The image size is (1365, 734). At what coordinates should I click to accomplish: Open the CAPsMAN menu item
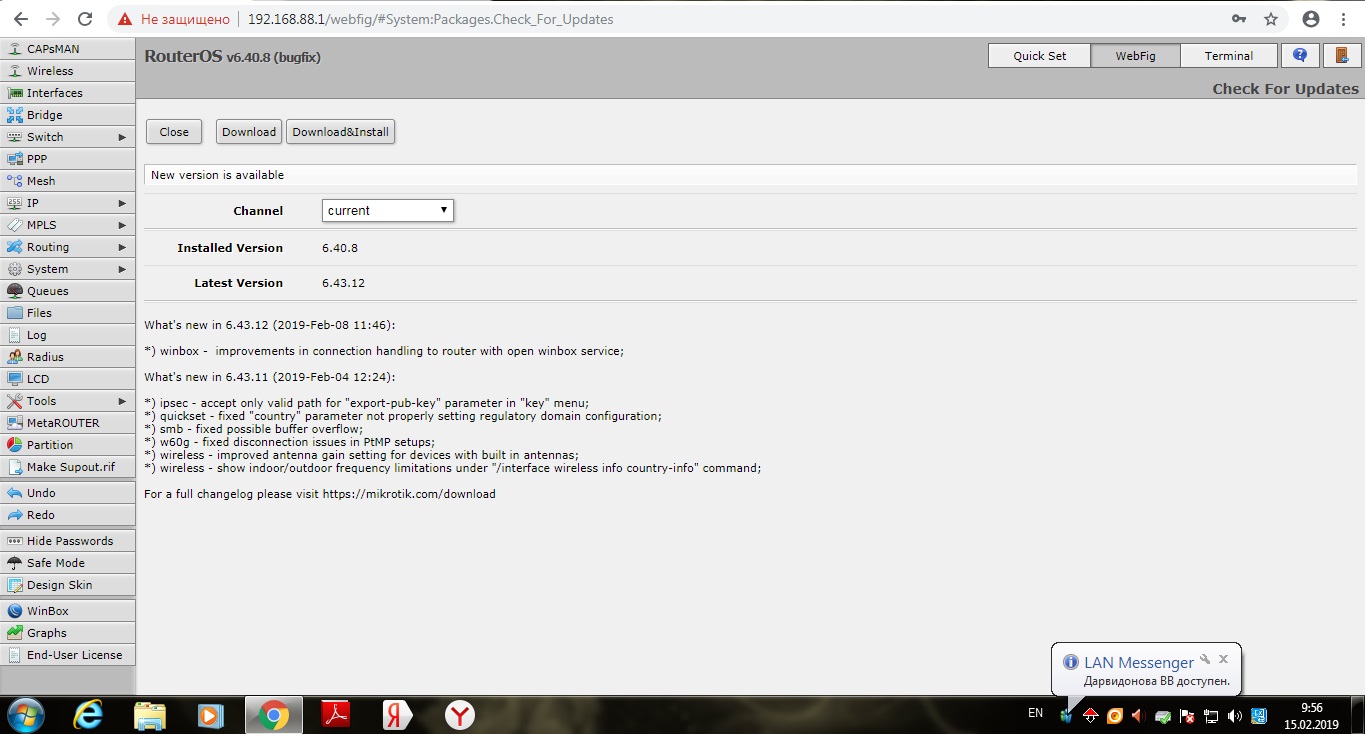pos(68,49)
